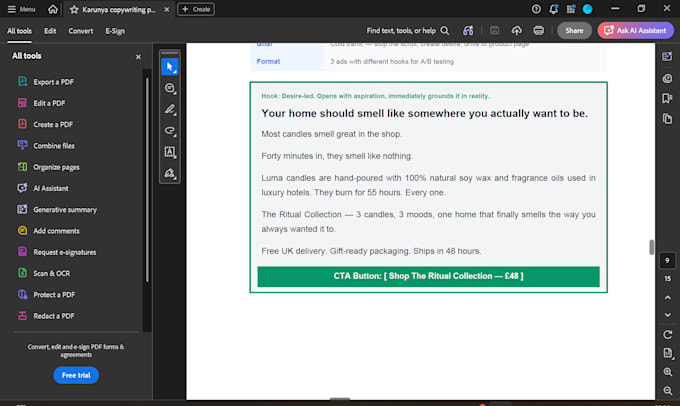Open the Create a PDF tool
Image resolution: width=680 pixels, height=406 pixels.
click(45, 124)
